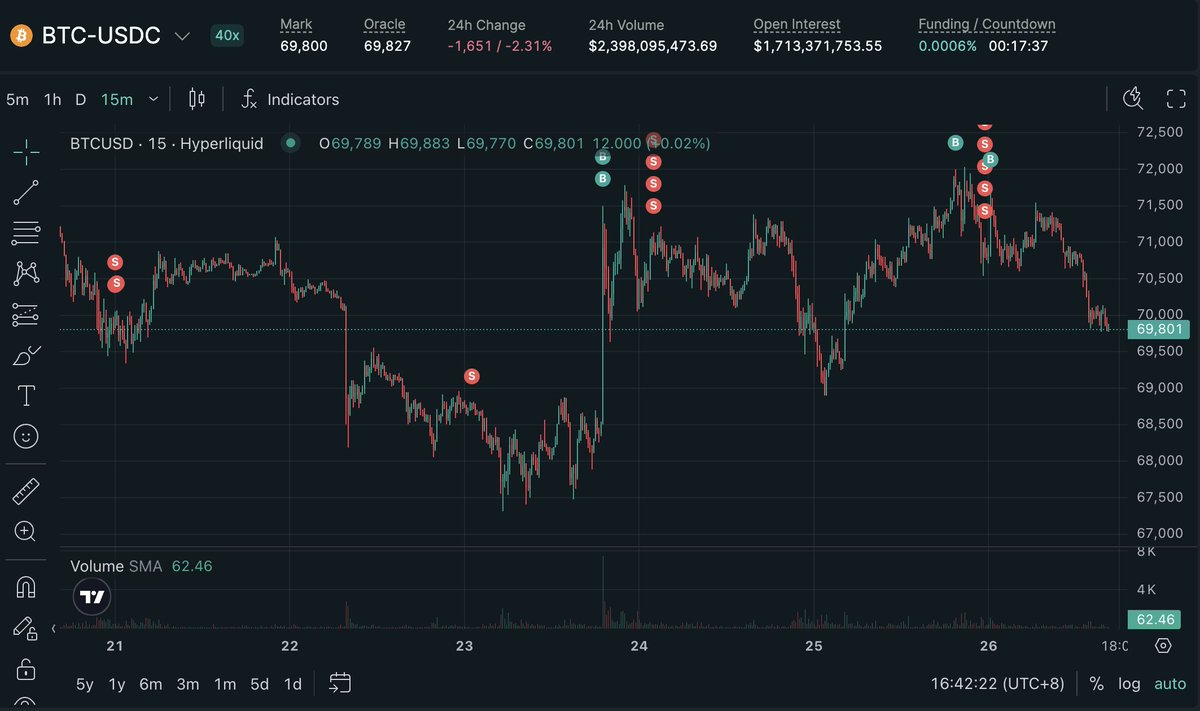The image size is (1200, 711).
Task: Switch theme using the moon icon
Action: pos(1133,99)
